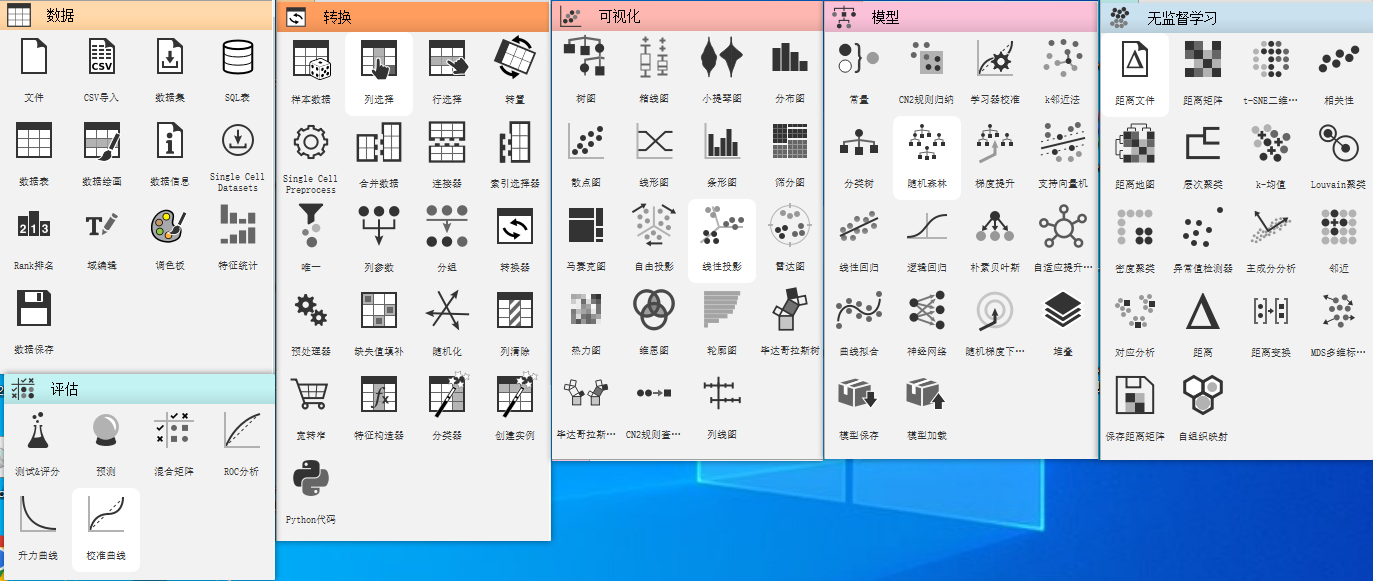Screen dimensions: 1373x581
Task: Open the 散点图 scatter plot widget
Action: (x=586, y=142)
